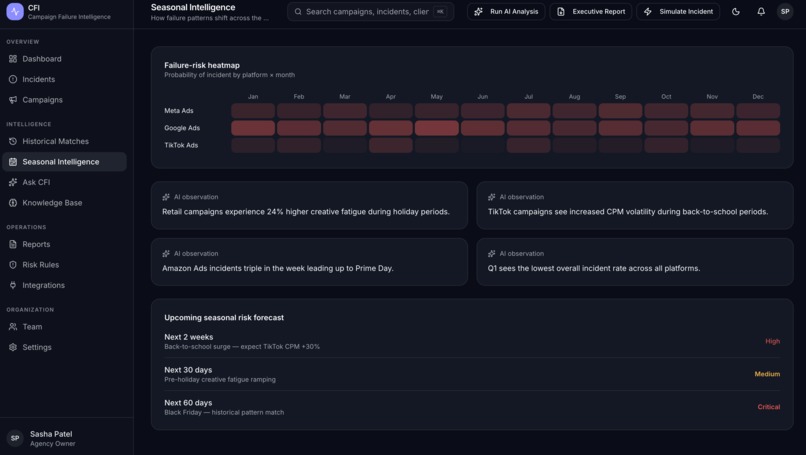
Task: Click Next 30 days forecast title
Action: 188,370
